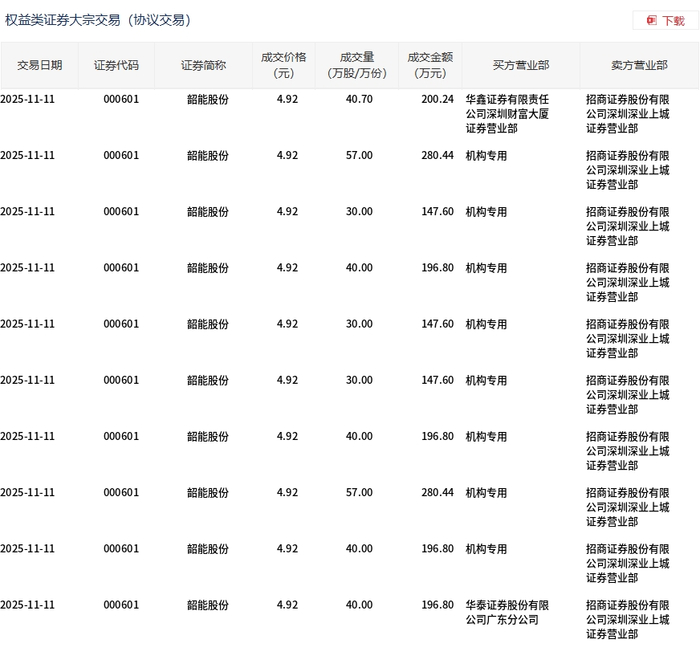
Task: Click the 证券简称 column header
Action: click(203, 65)
